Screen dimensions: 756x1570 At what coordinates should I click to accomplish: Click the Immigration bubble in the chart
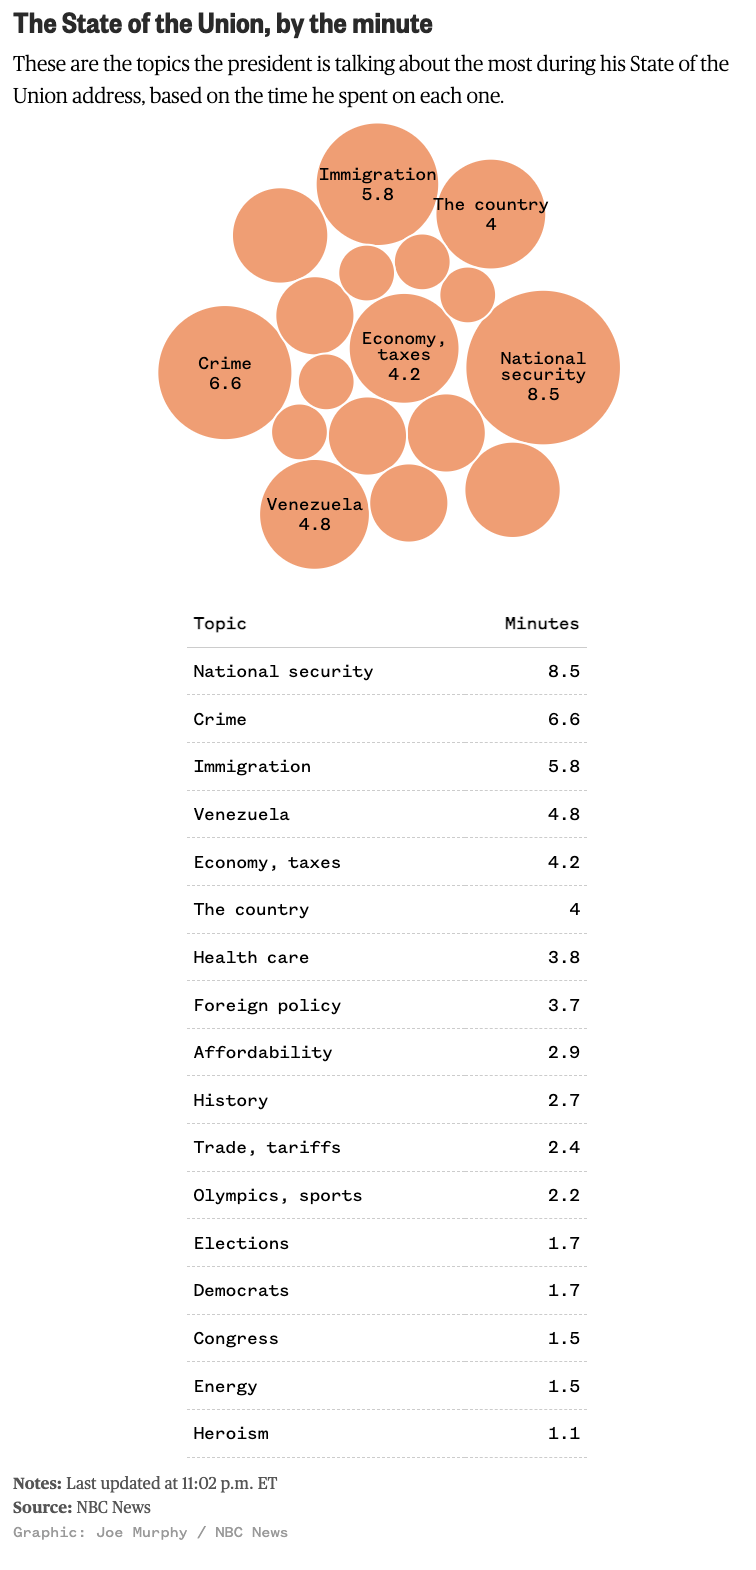pos(377,184)
